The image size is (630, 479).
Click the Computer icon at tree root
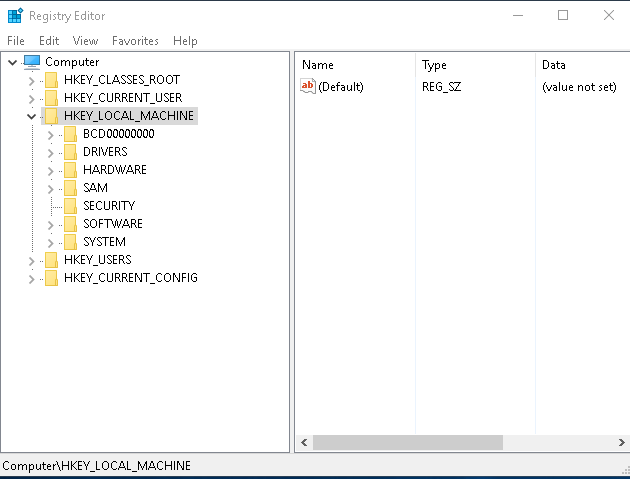coord(32,62)
